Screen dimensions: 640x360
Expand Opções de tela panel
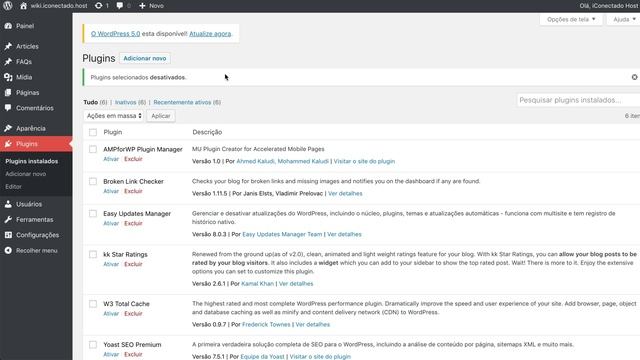click(571, 19)
